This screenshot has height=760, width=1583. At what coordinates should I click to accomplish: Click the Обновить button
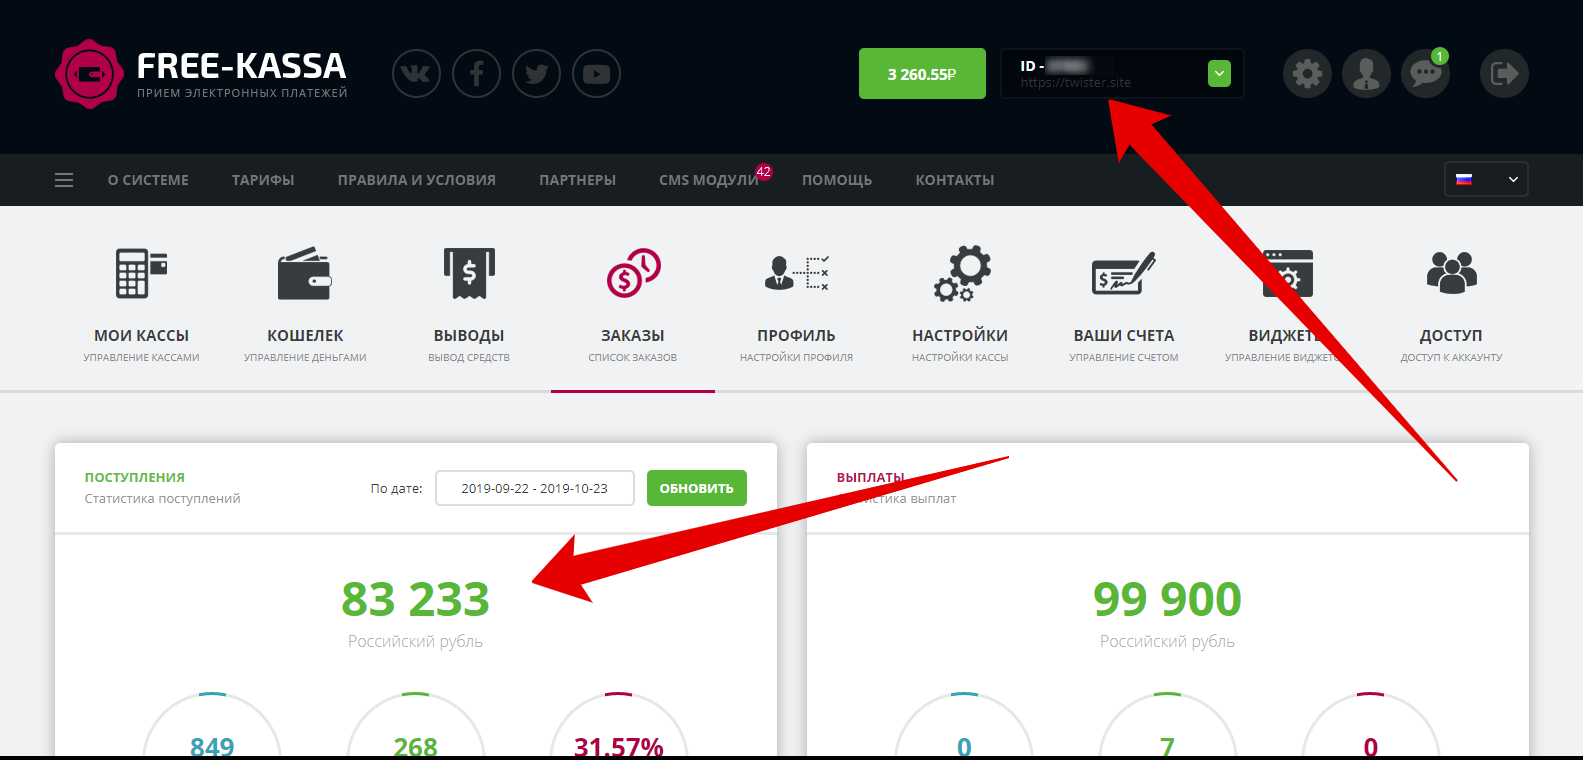point(697,488)
